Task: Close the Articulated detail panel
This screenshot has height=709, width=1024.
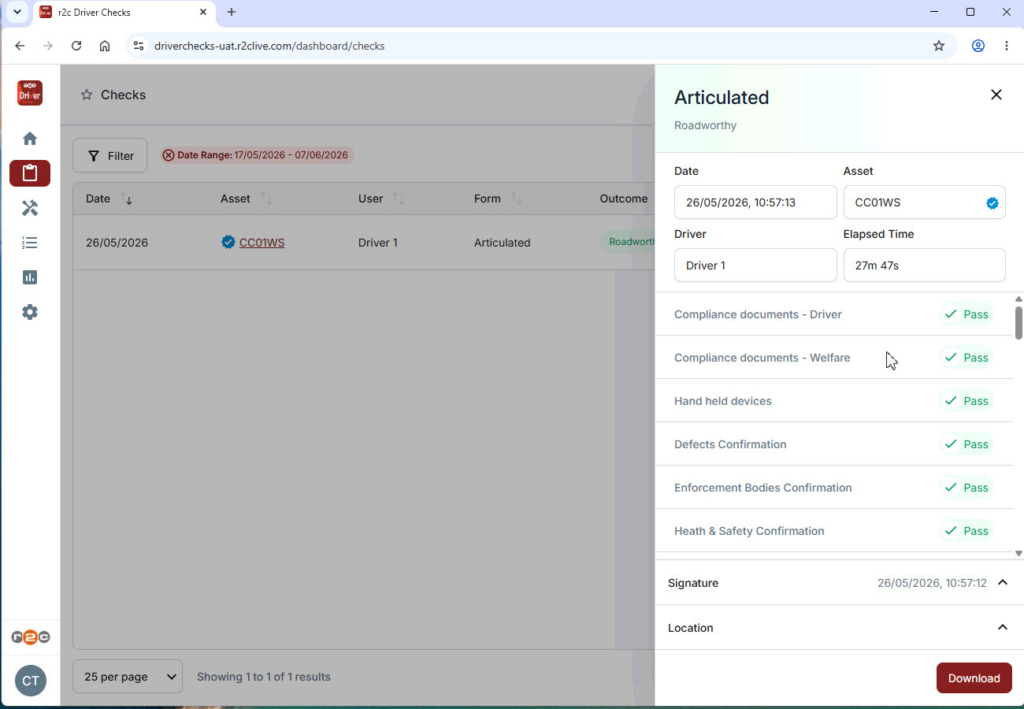Action: 996,95
